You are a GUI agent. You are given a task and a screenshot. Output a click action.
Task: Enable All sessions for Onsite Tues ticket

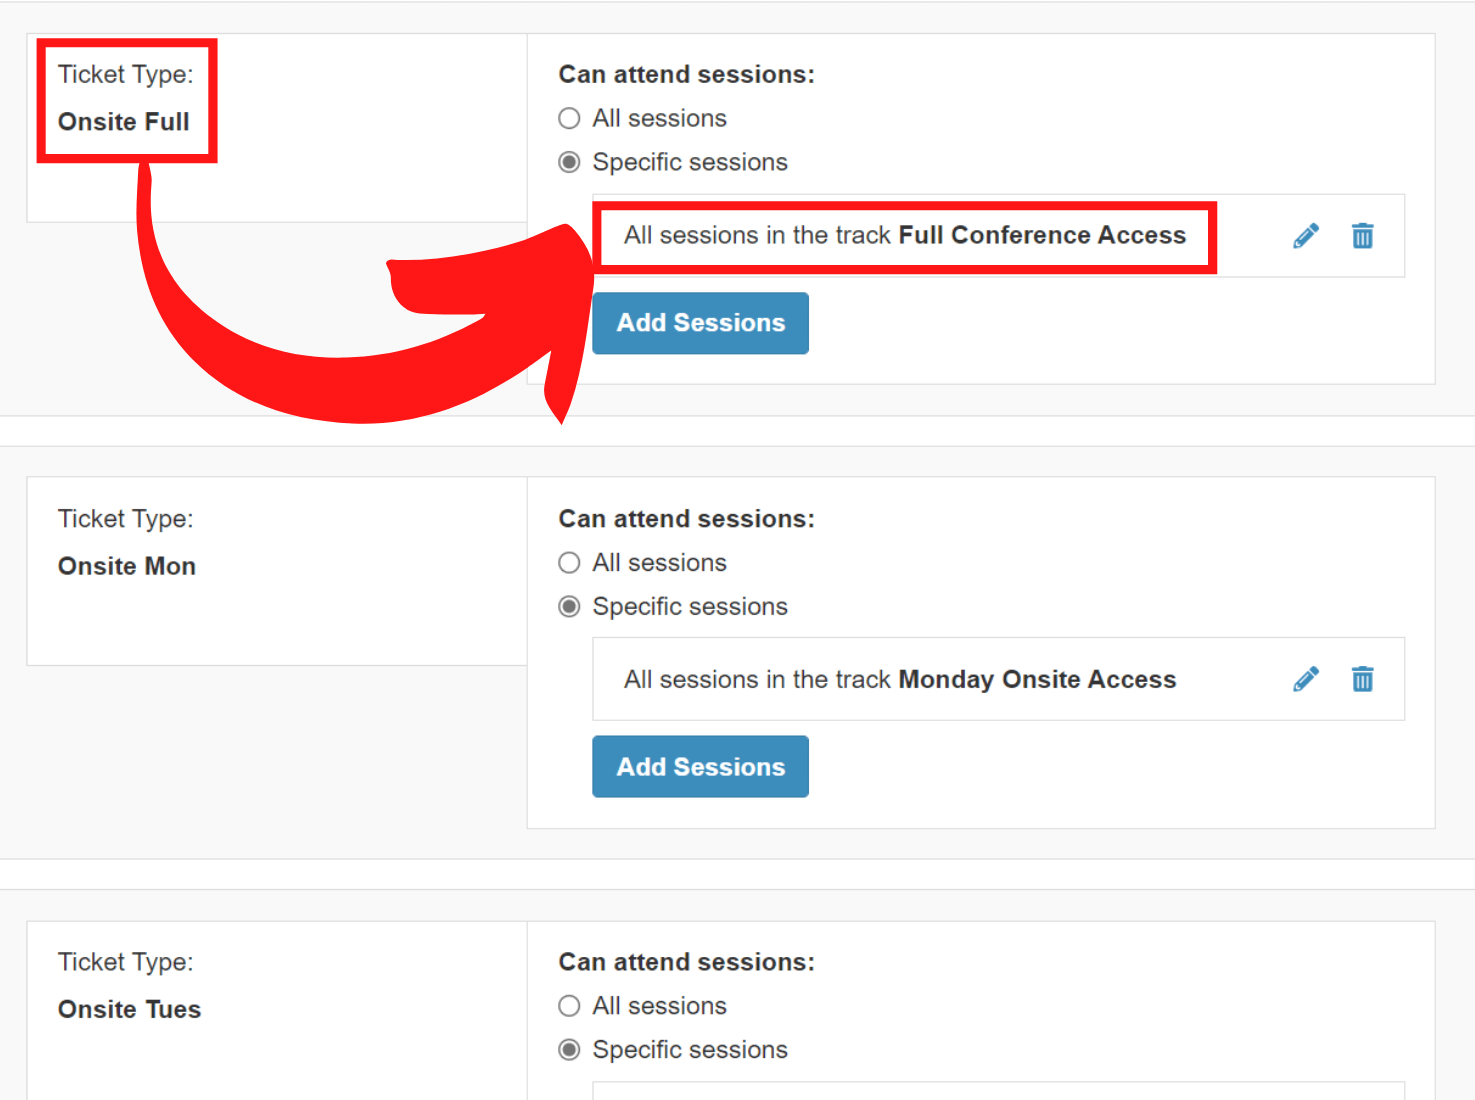pos(570,1006)
